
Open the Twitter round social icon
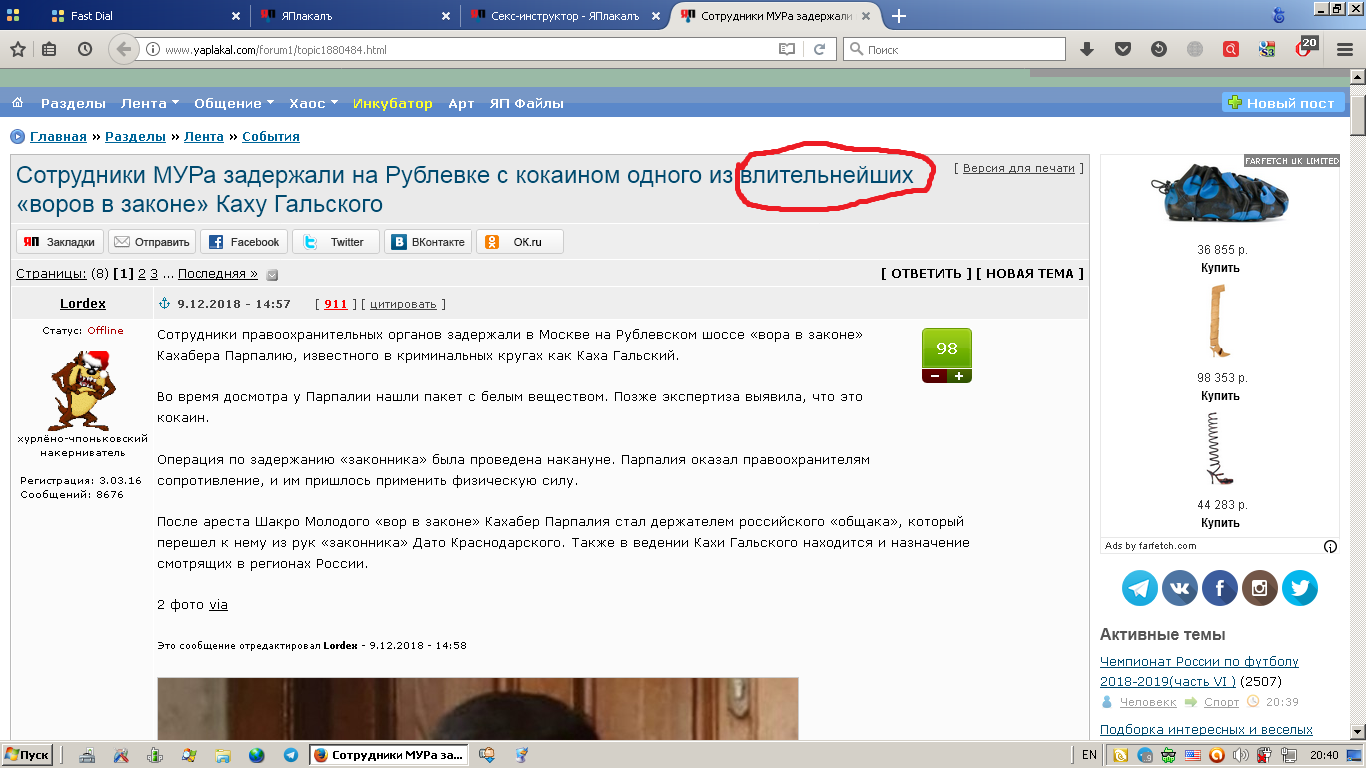pos(1300,588)
